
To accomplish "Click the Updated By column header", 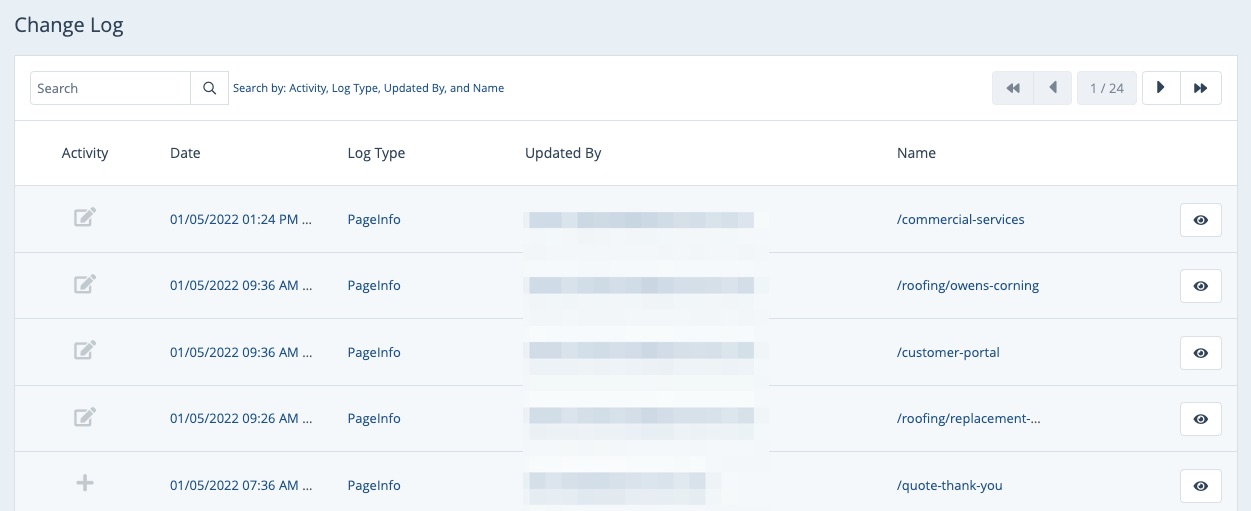I will click(563, 153).
